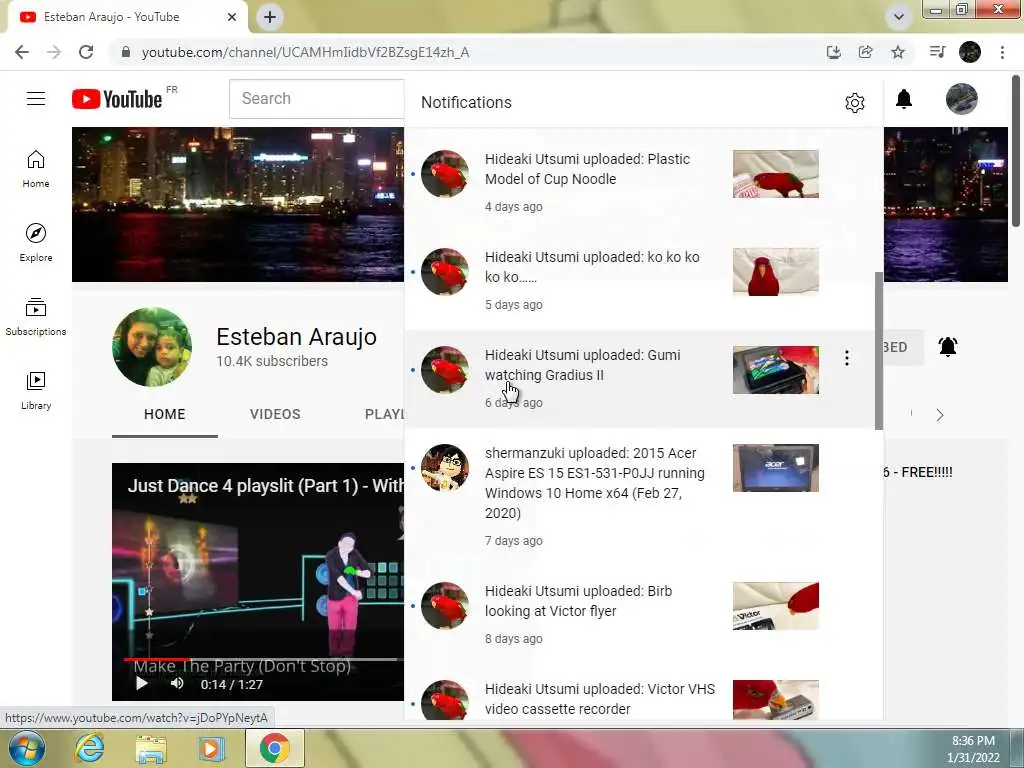Go to Home in the sidebar
The width and height of the screenshot is (1024, 768).
36,169
